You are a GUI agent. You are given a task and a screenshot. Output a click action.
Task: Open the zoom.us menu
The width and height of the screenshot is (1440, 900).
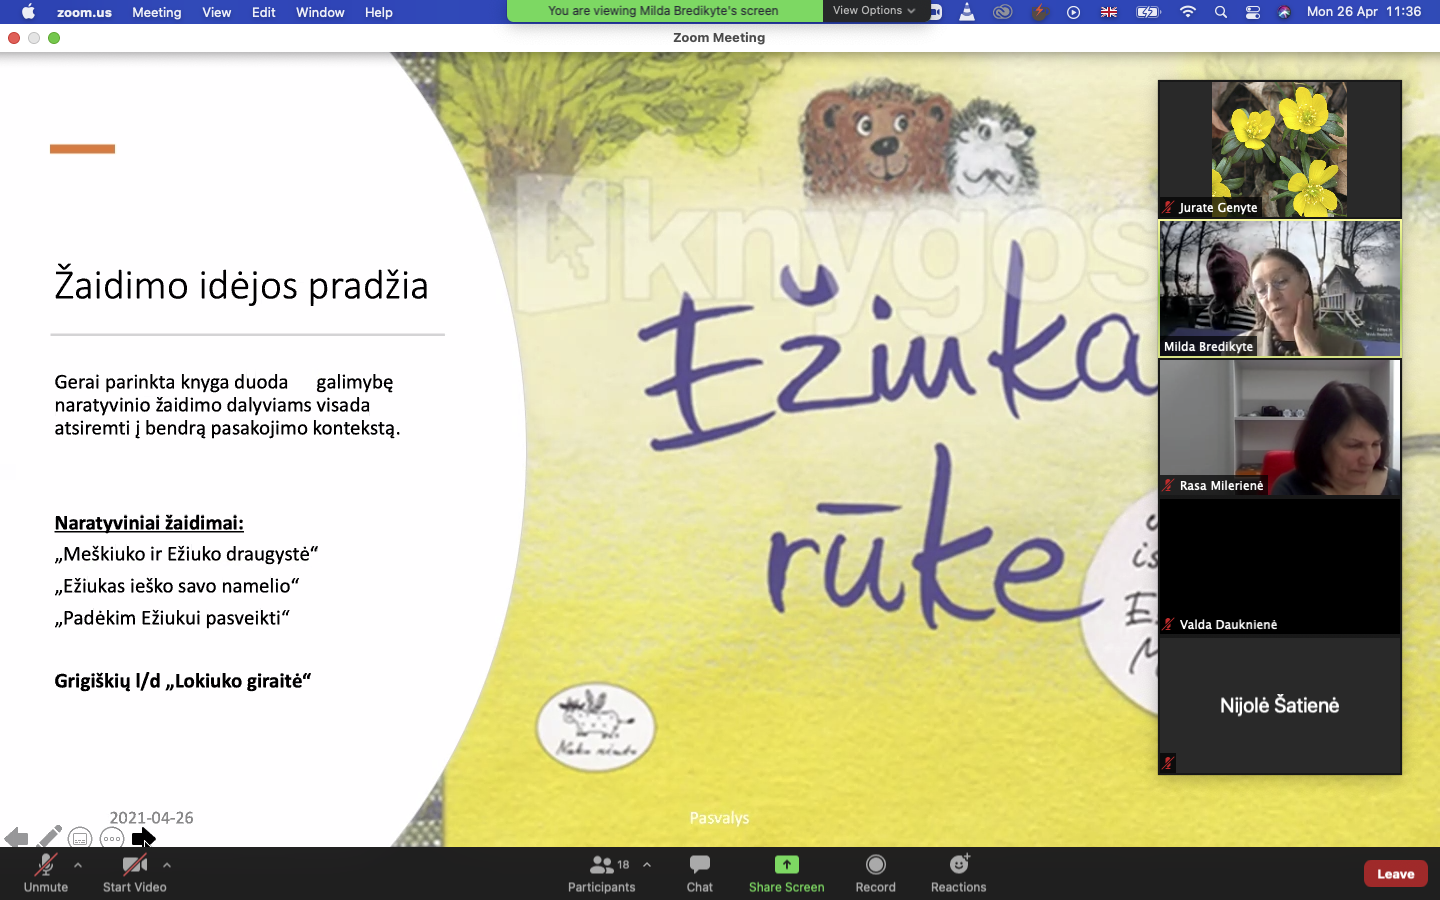pos(84,12)
